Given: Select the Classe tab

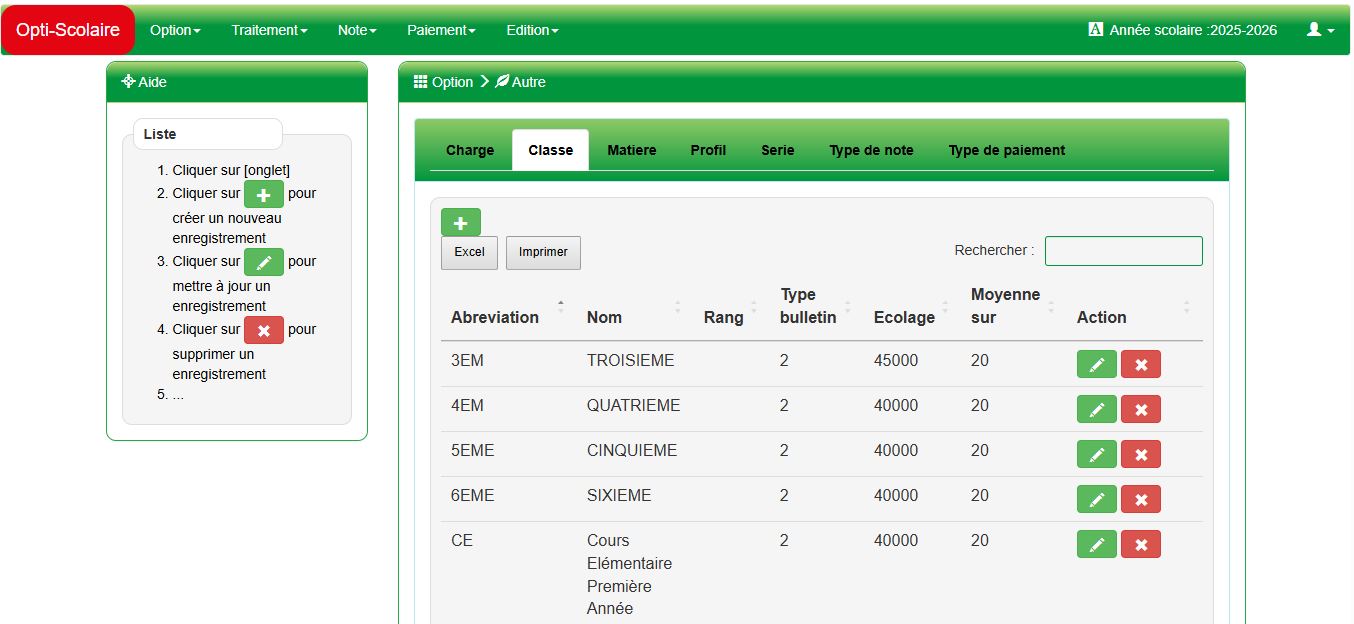Looking at the screenshot, I should pyautogui.click(x=551, y=150).
